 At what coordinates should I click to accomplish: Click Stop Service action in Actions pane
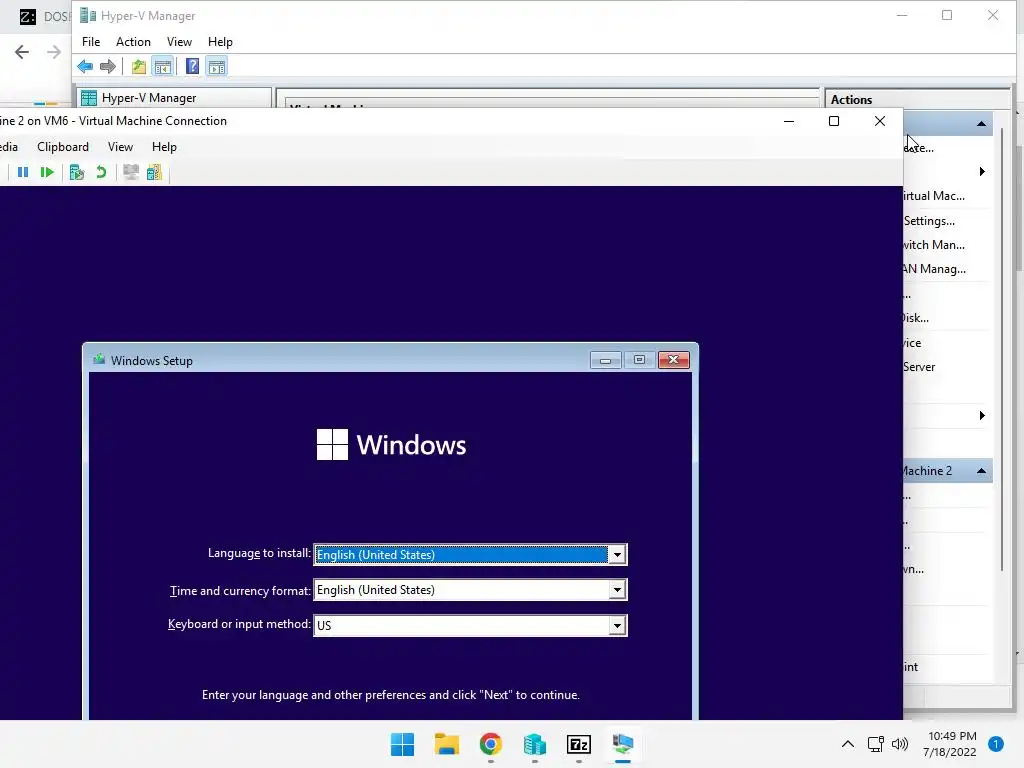pyautogui.click(x=913, y=343)
